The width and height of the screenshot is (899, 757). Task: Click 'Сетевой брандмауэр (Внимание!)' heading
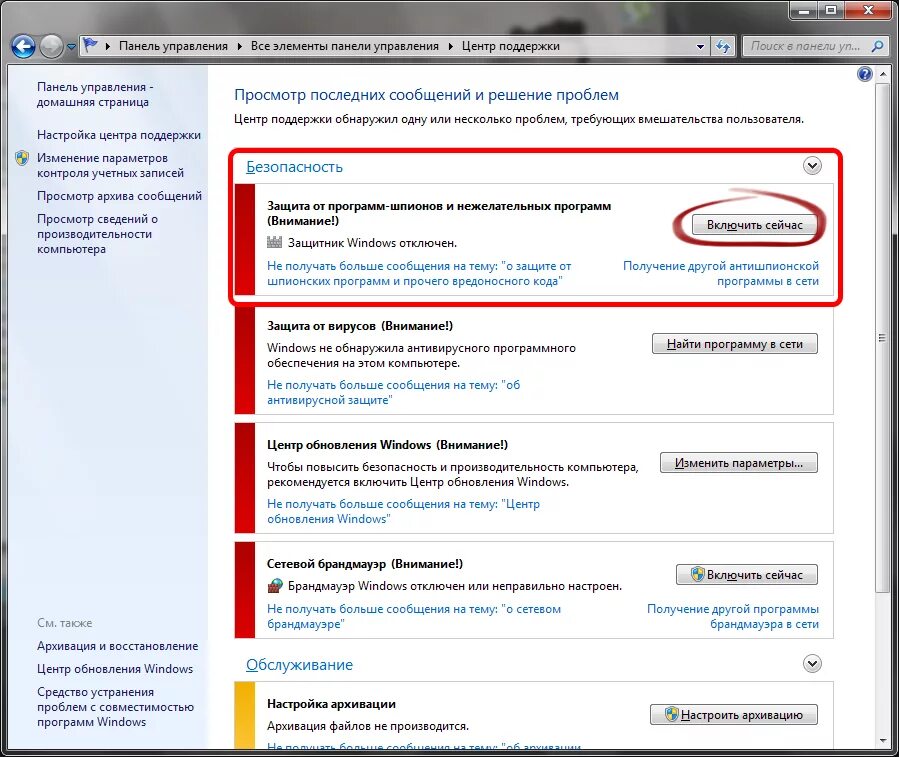click(x=365, y=564)
